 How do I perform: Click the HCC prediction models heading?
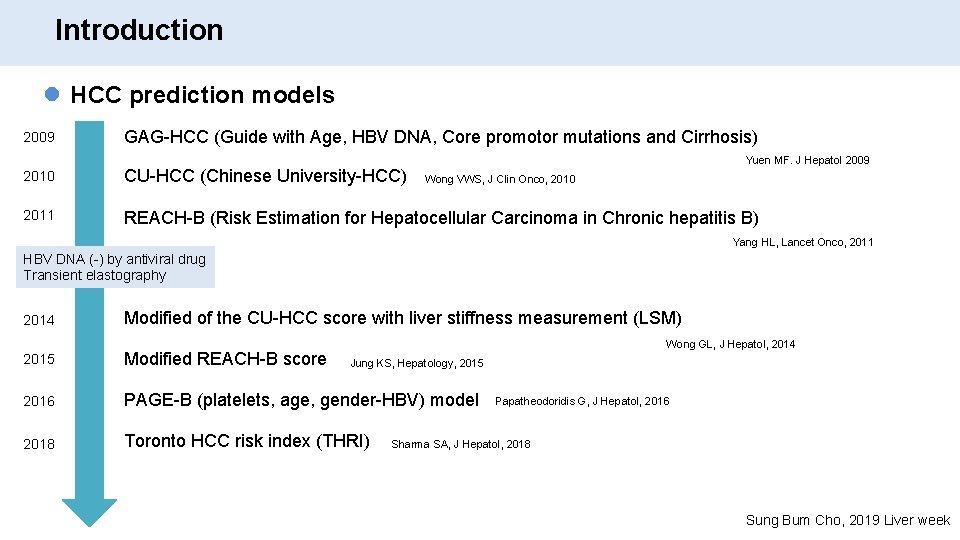click(202, 96)
